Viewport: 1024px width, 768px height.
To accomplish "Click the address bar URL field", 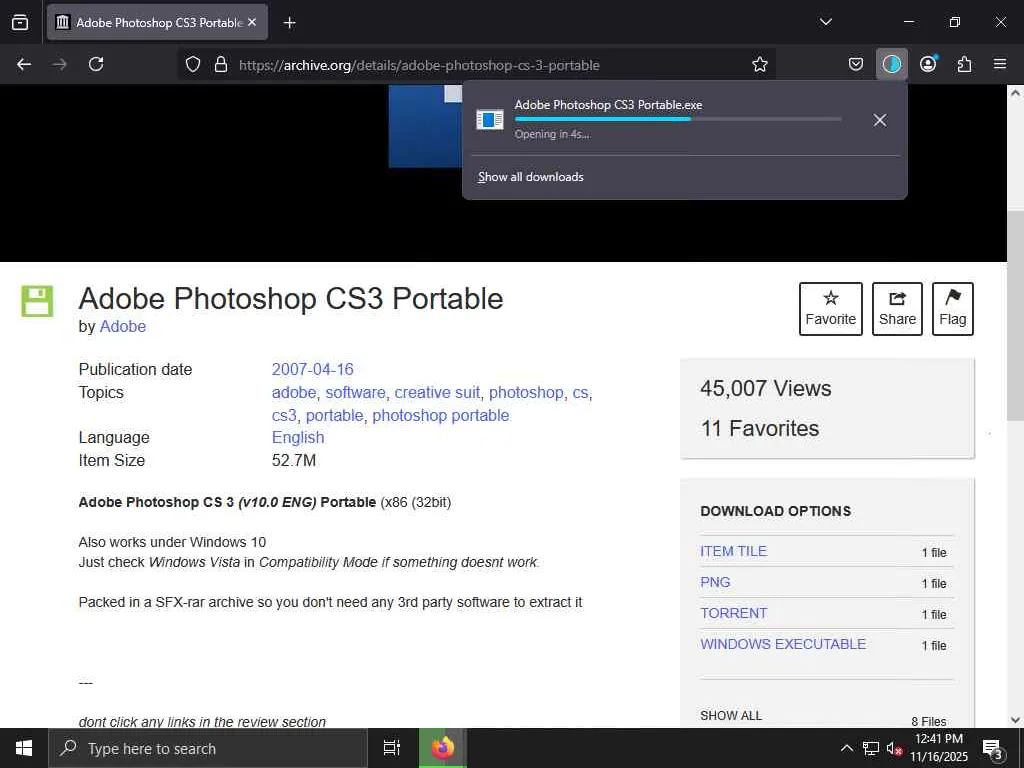I will point(477,65).
